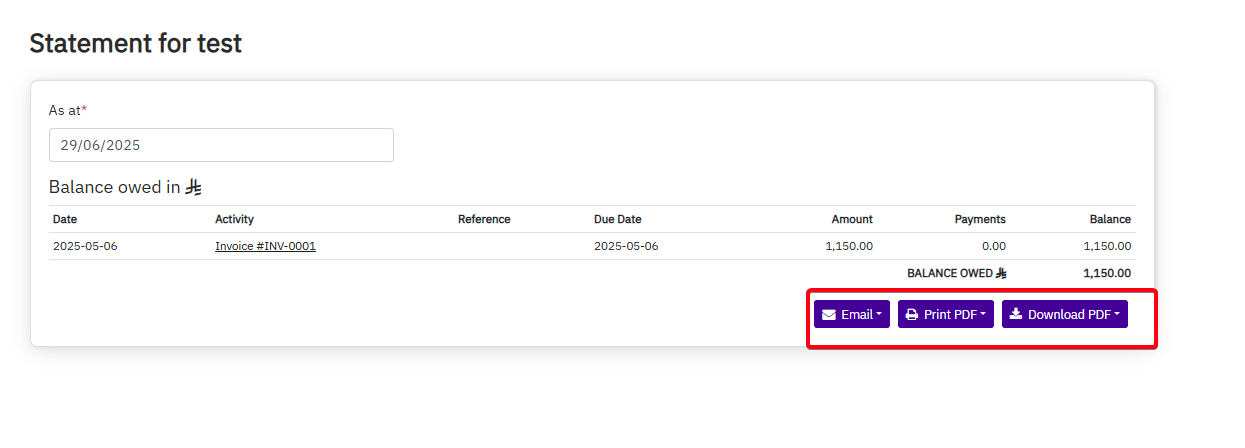Viewport: 1245px width, 448px height.
Task: Open the Print PDF dropdown caret
Action: (x=983, y=315)
